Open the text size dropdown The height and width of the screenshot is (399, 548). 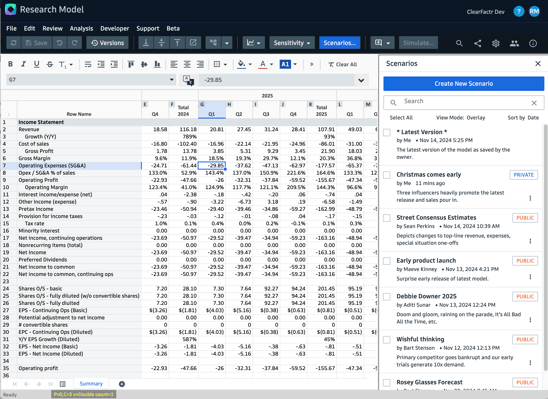(x=65, y=65)
